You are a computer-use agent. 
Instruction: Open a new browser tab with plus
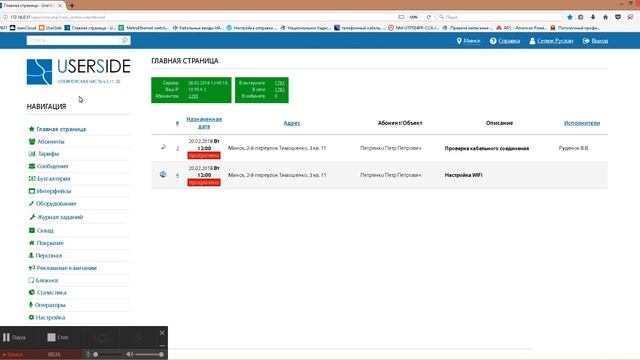point(72,5)
